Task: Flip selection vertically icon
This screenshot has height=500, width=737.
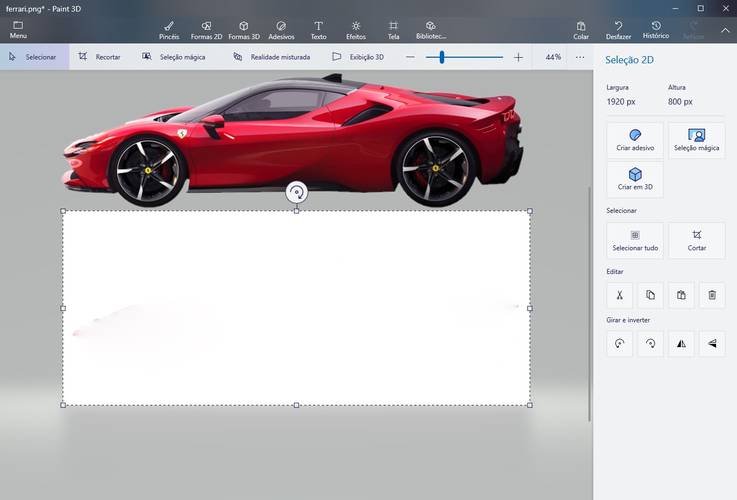Action: [x=712, y=344]
